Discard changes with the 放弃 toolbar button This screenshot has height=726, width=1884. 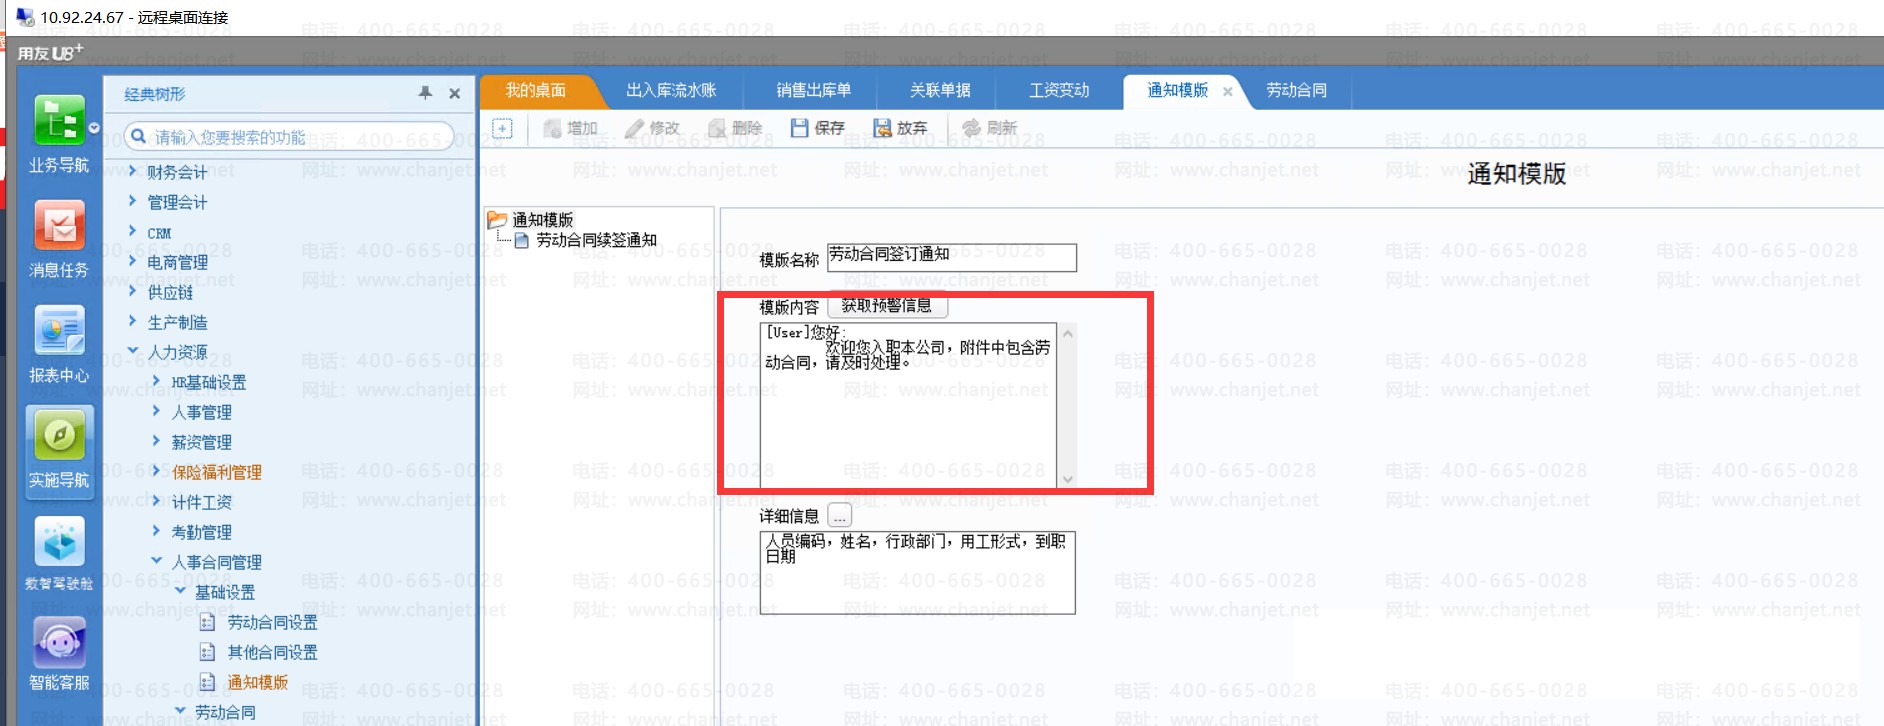pyautogui.click(x=900, y=128)
